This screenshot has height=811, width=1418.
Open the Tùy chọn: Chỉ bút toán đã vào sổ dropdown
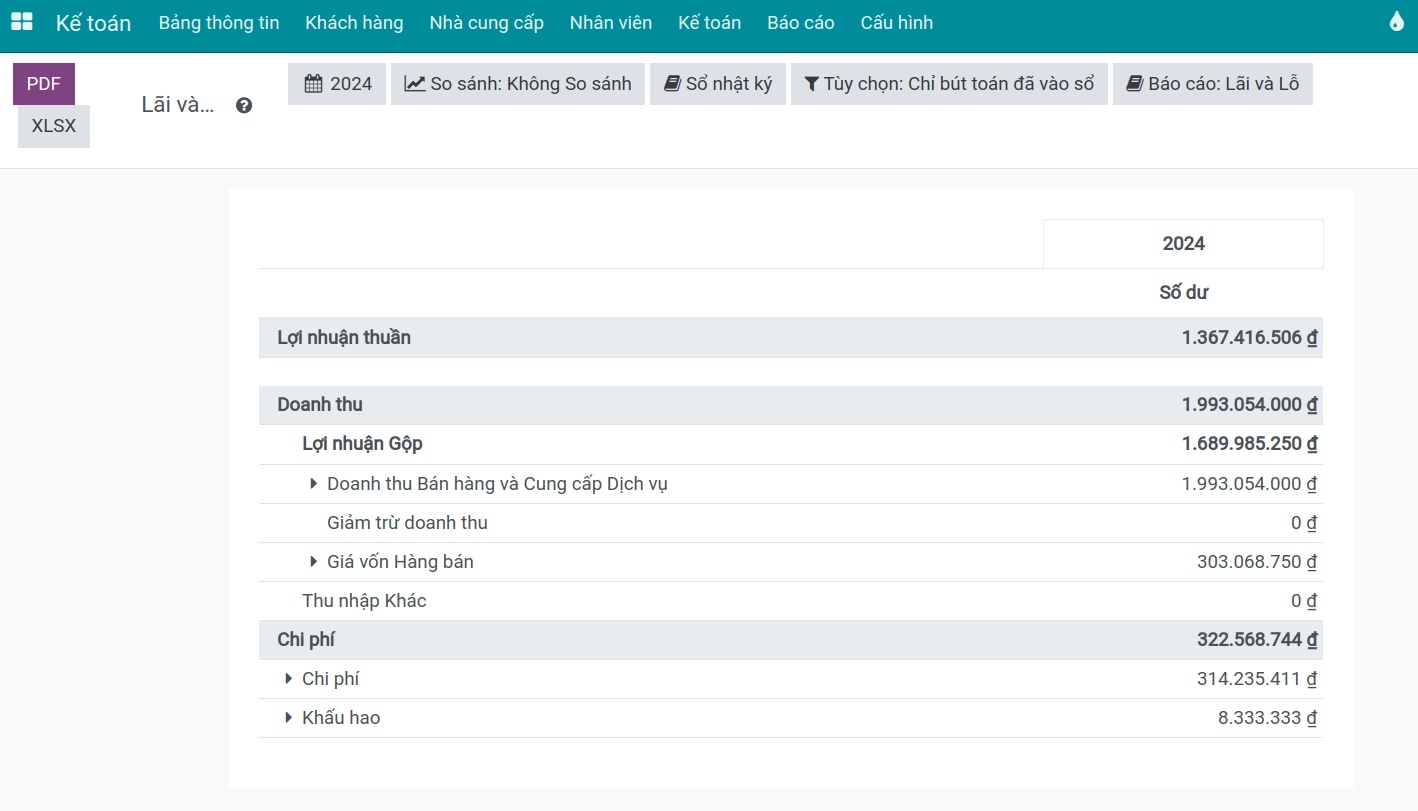[x=949, y=84]
